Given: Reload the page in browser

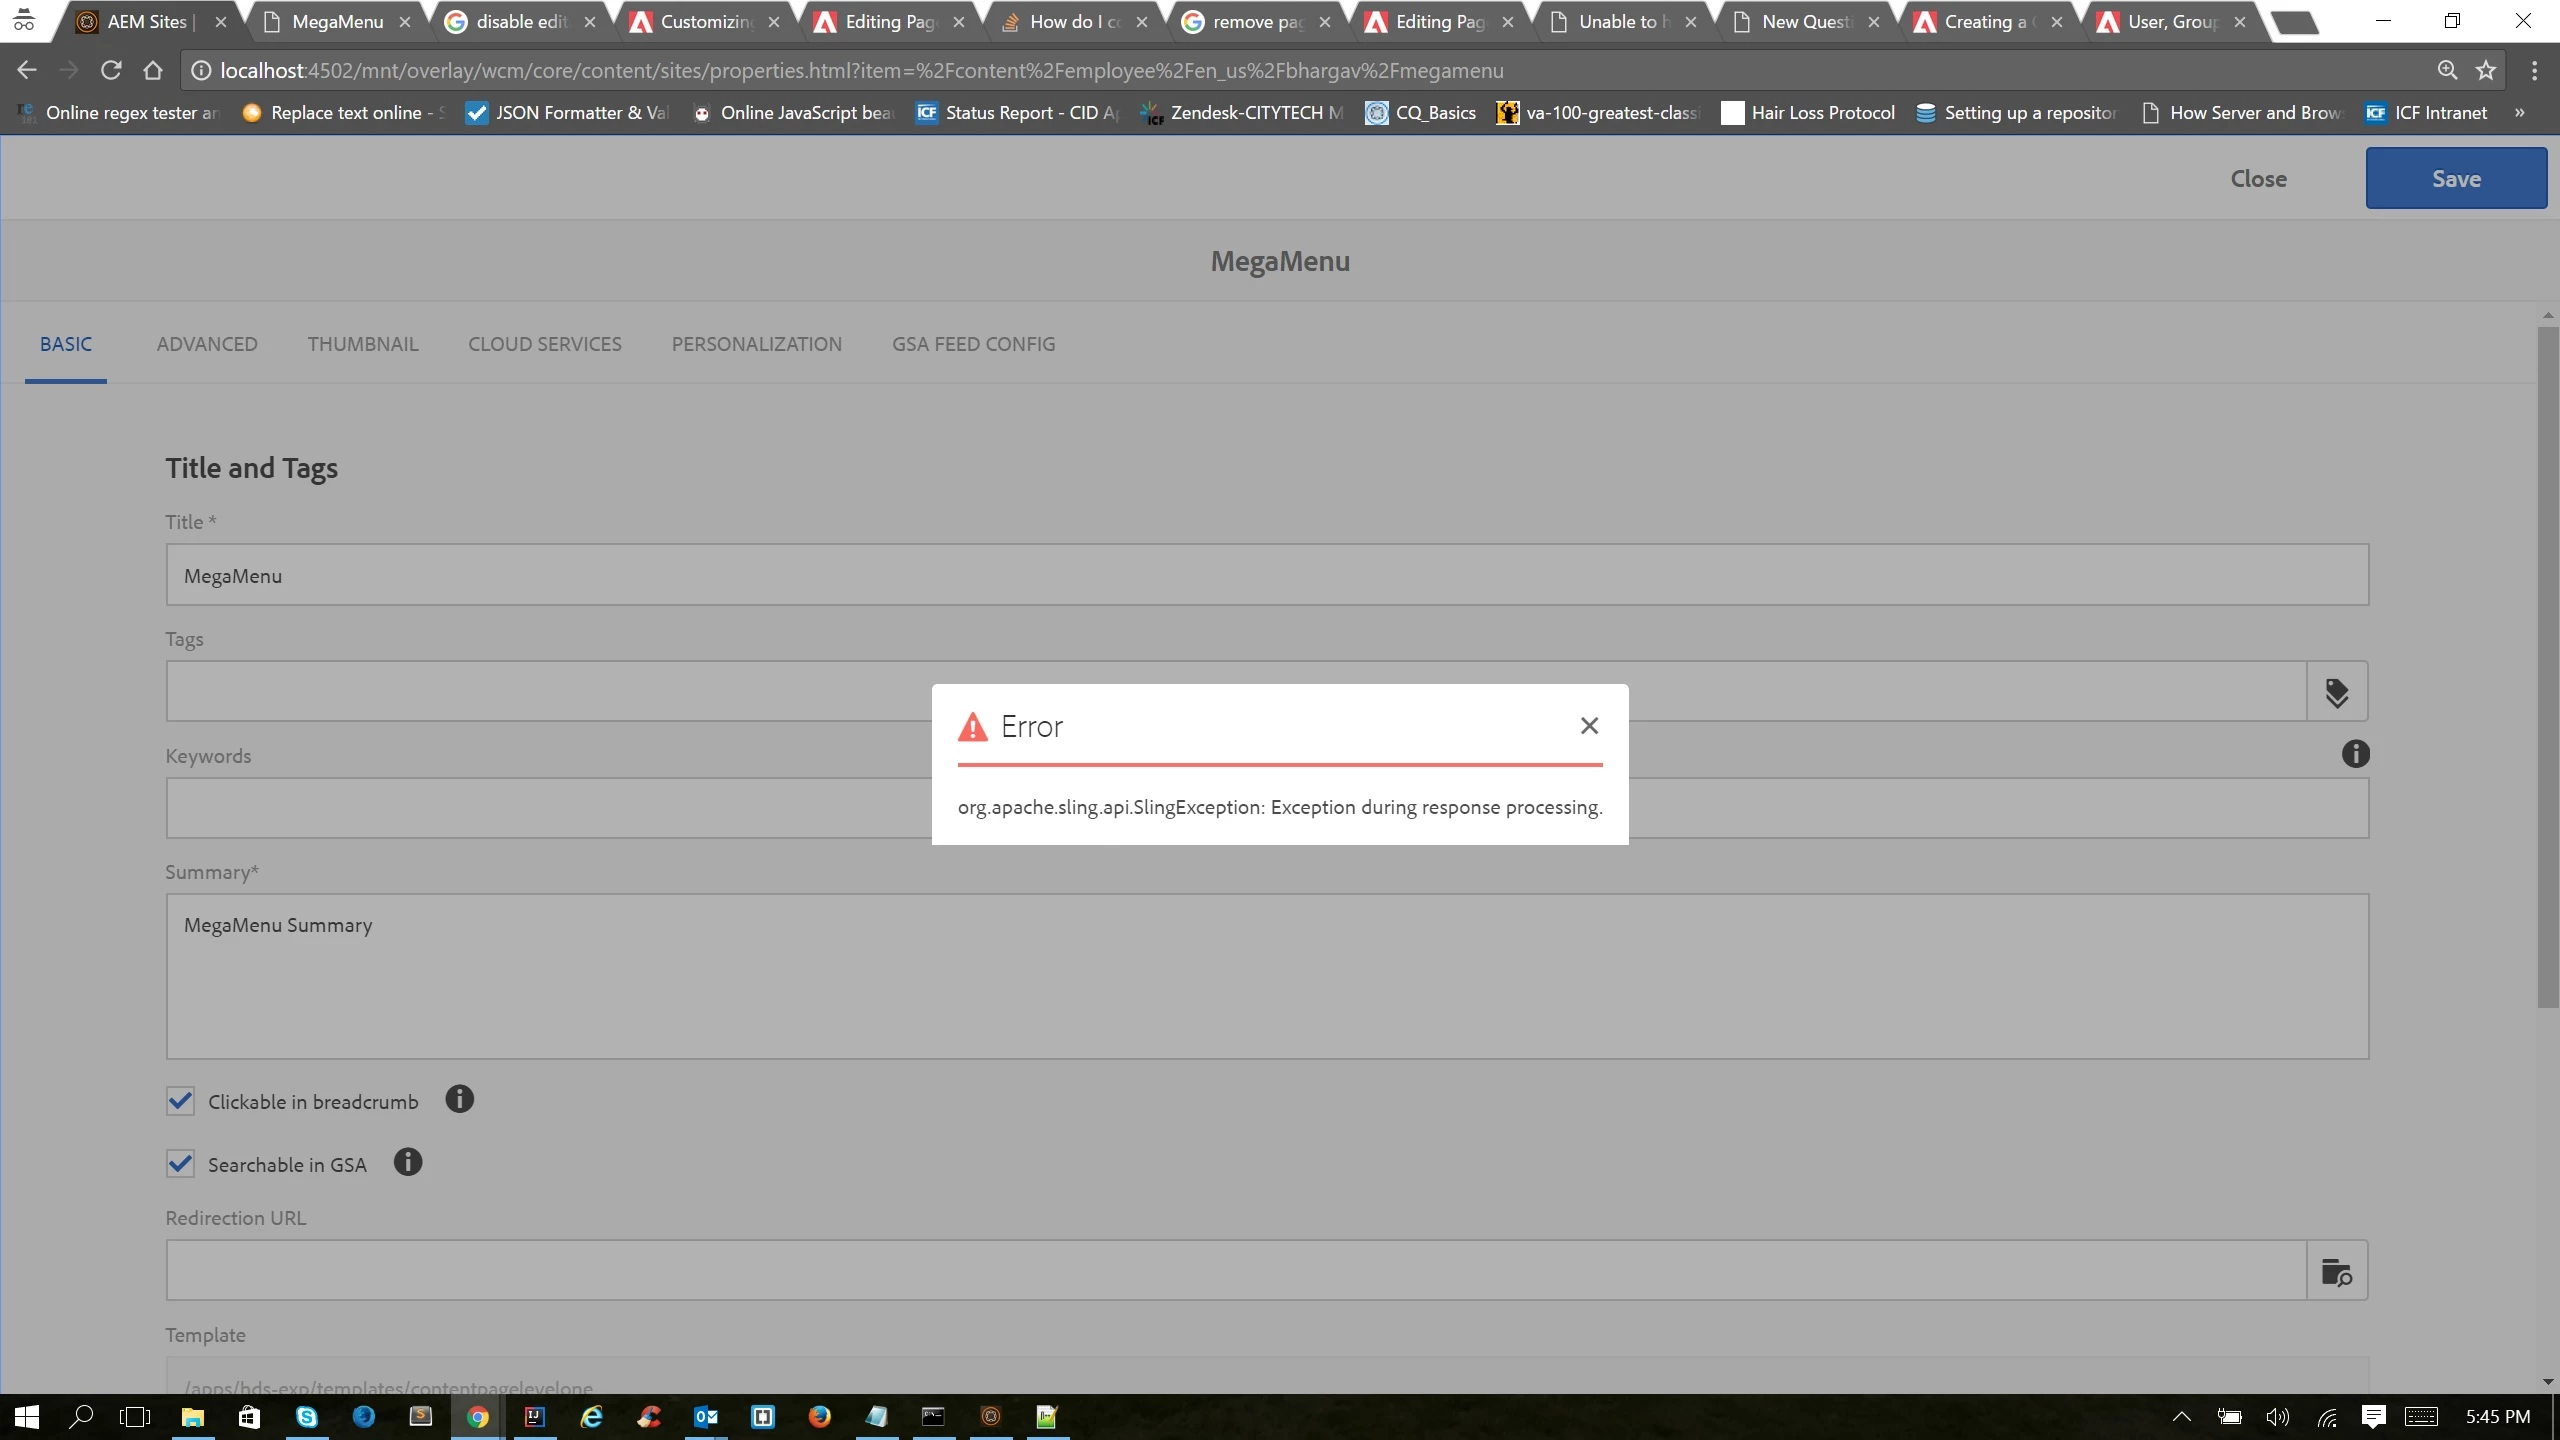Looking at the screenshot, I should point(111,70).
